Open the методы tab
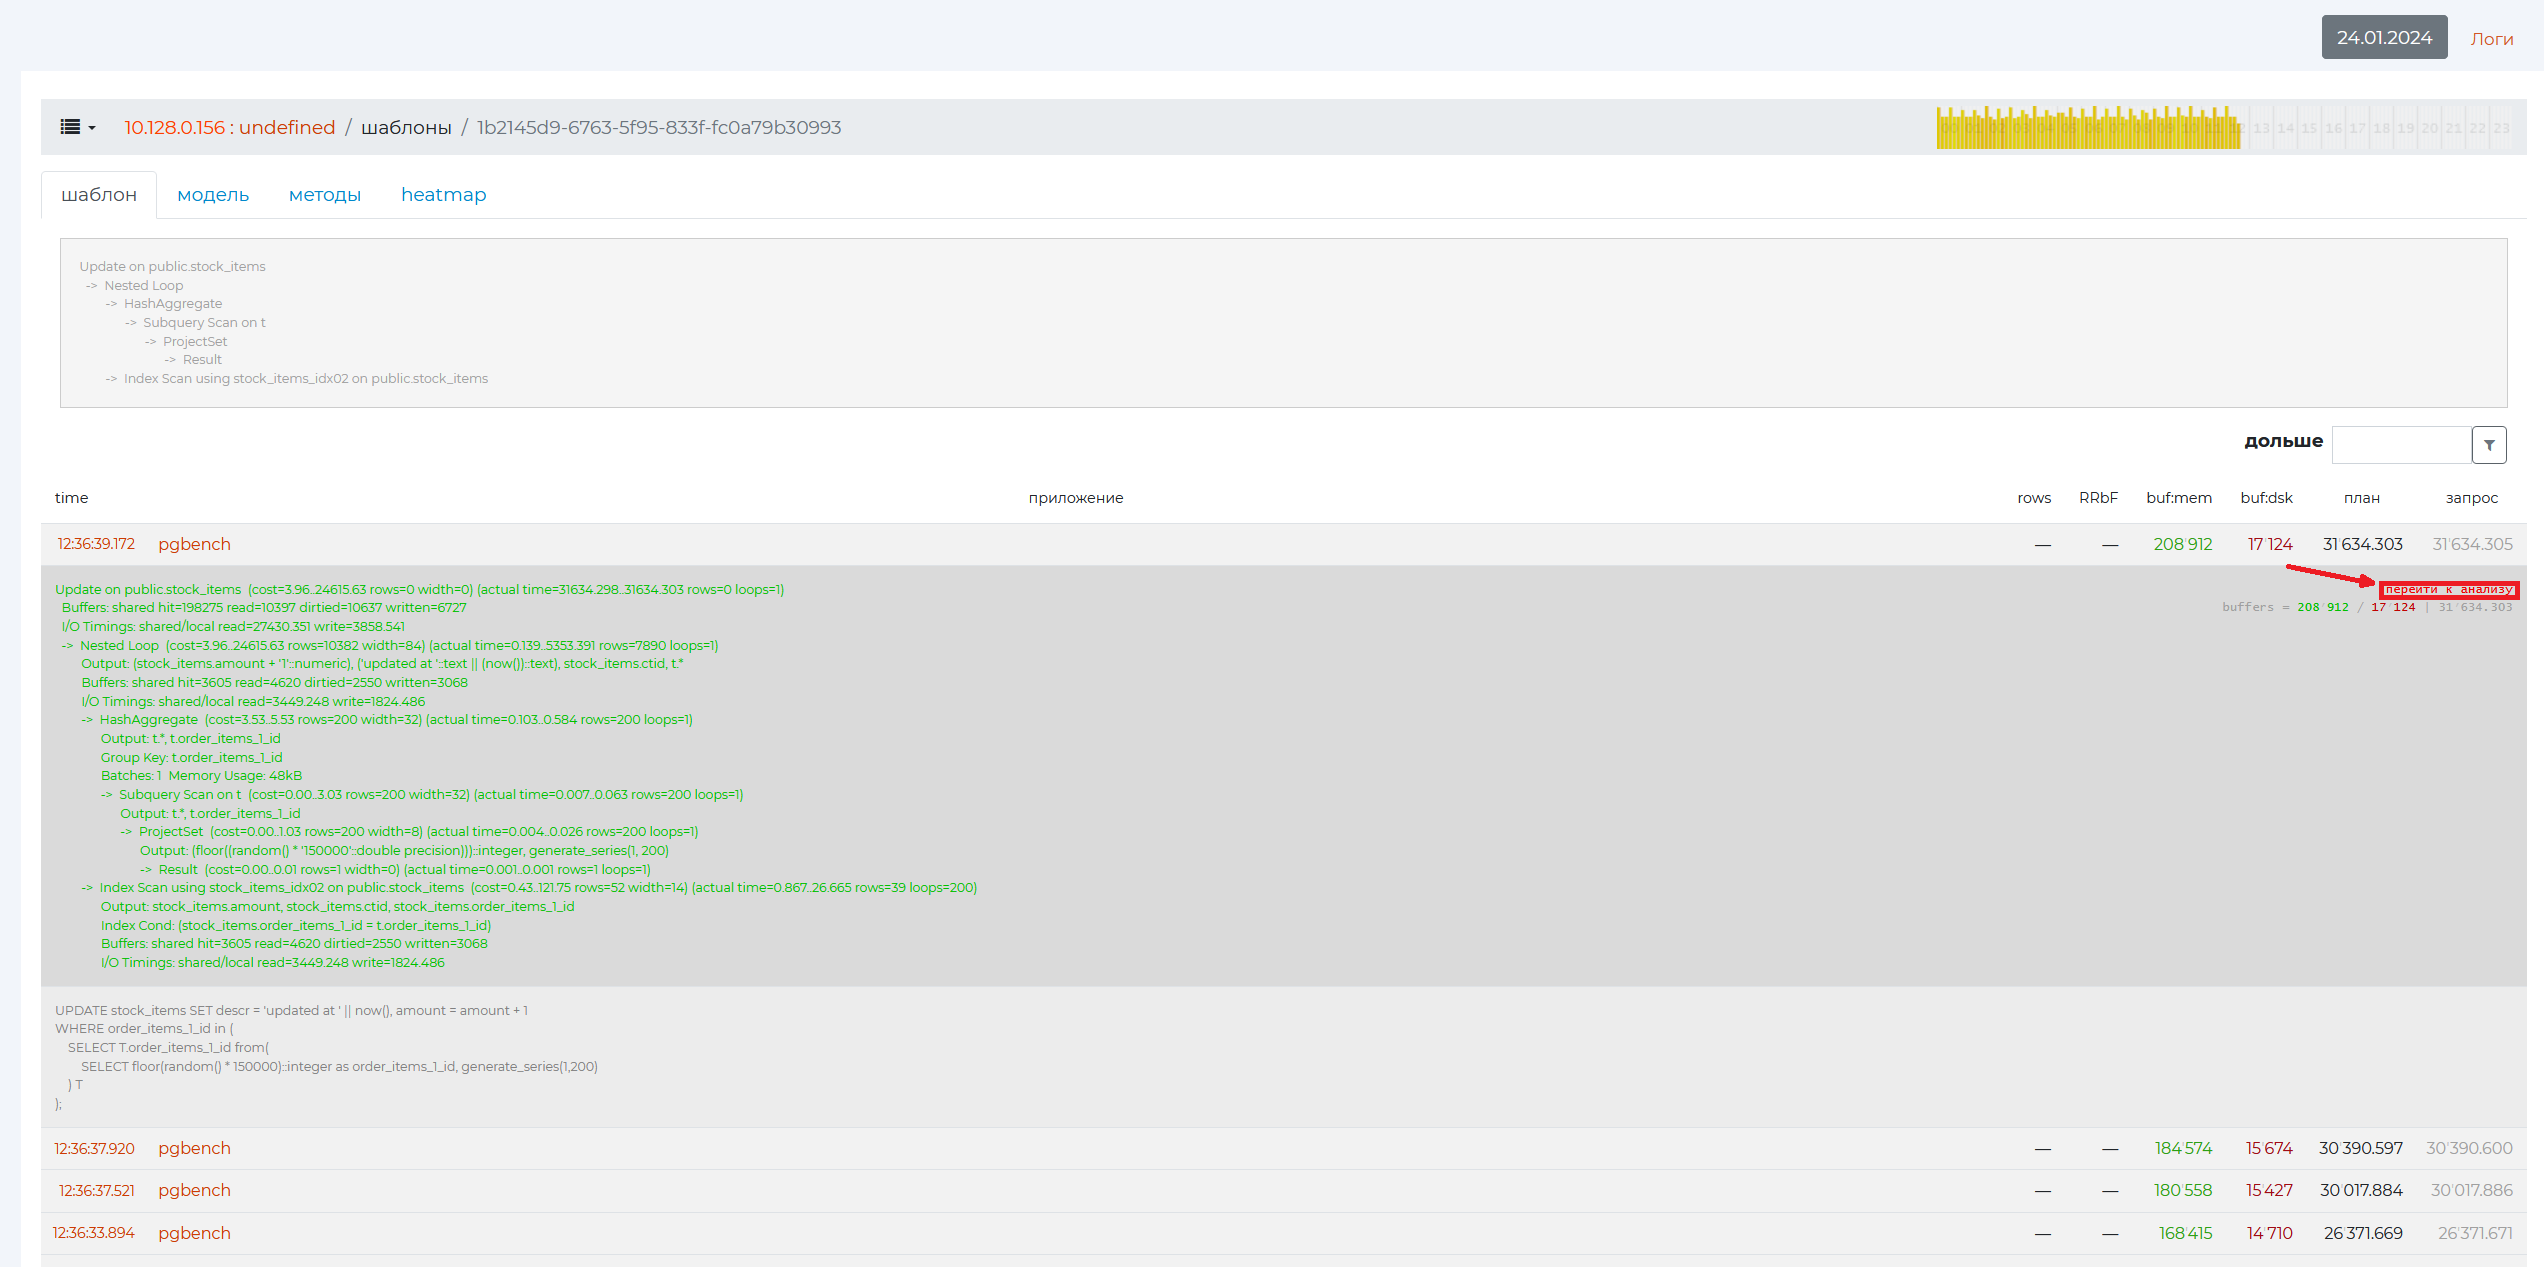Viewport: 2545px width, 1269px height. click(x=324, y=195)
